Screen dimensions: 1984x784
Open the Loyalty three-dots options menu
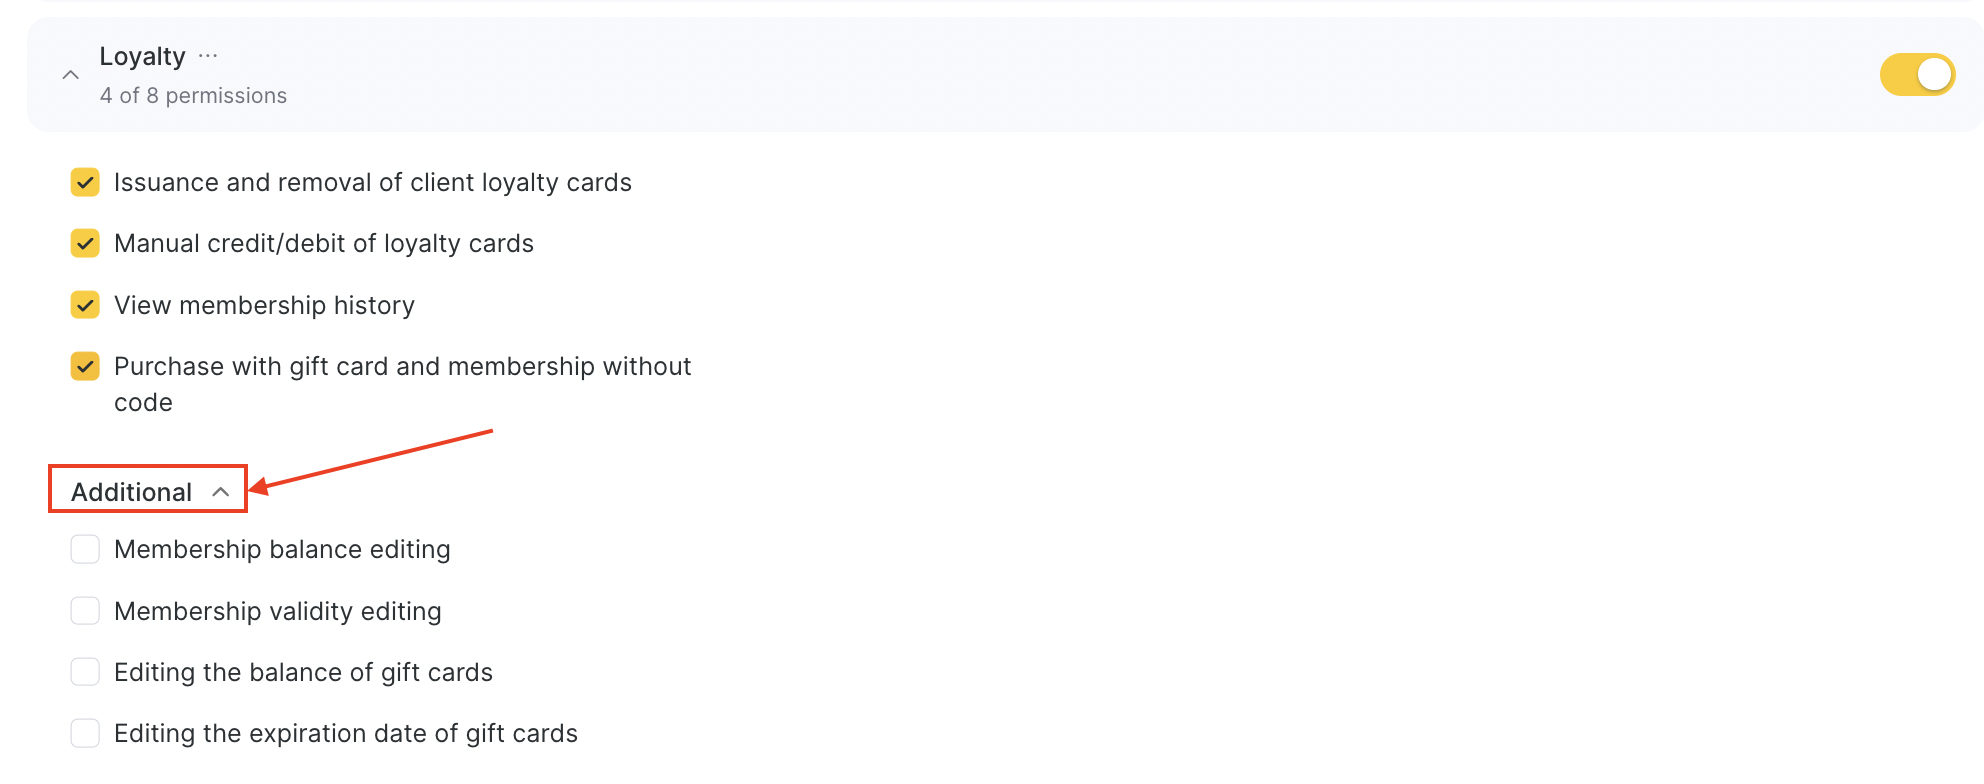tap(208, 56)
